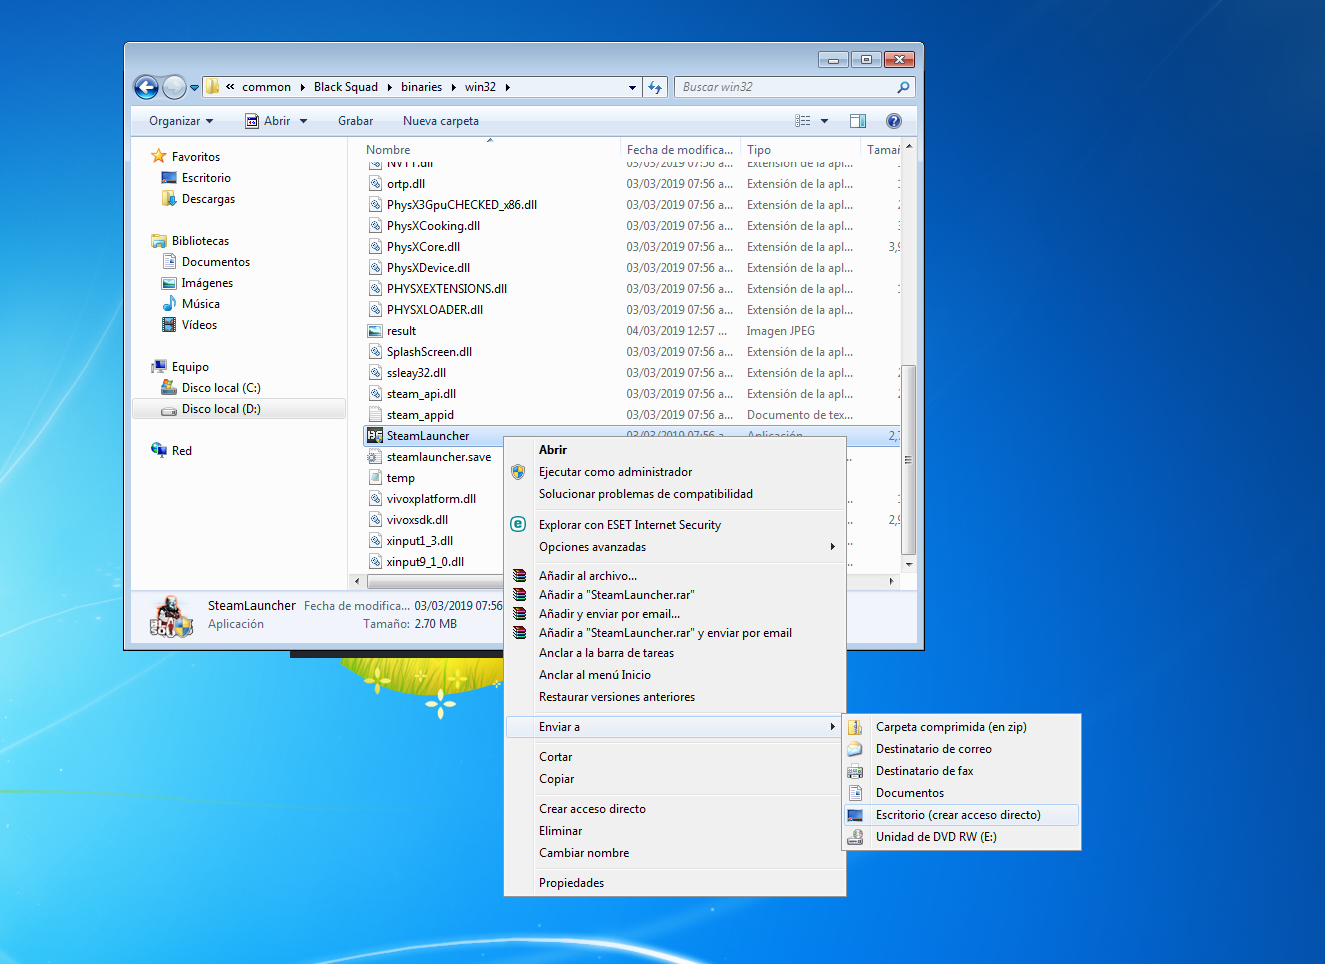Click the Red network icon
Image resolution: width=1325 pixels, height=964 pixels.
159,450
